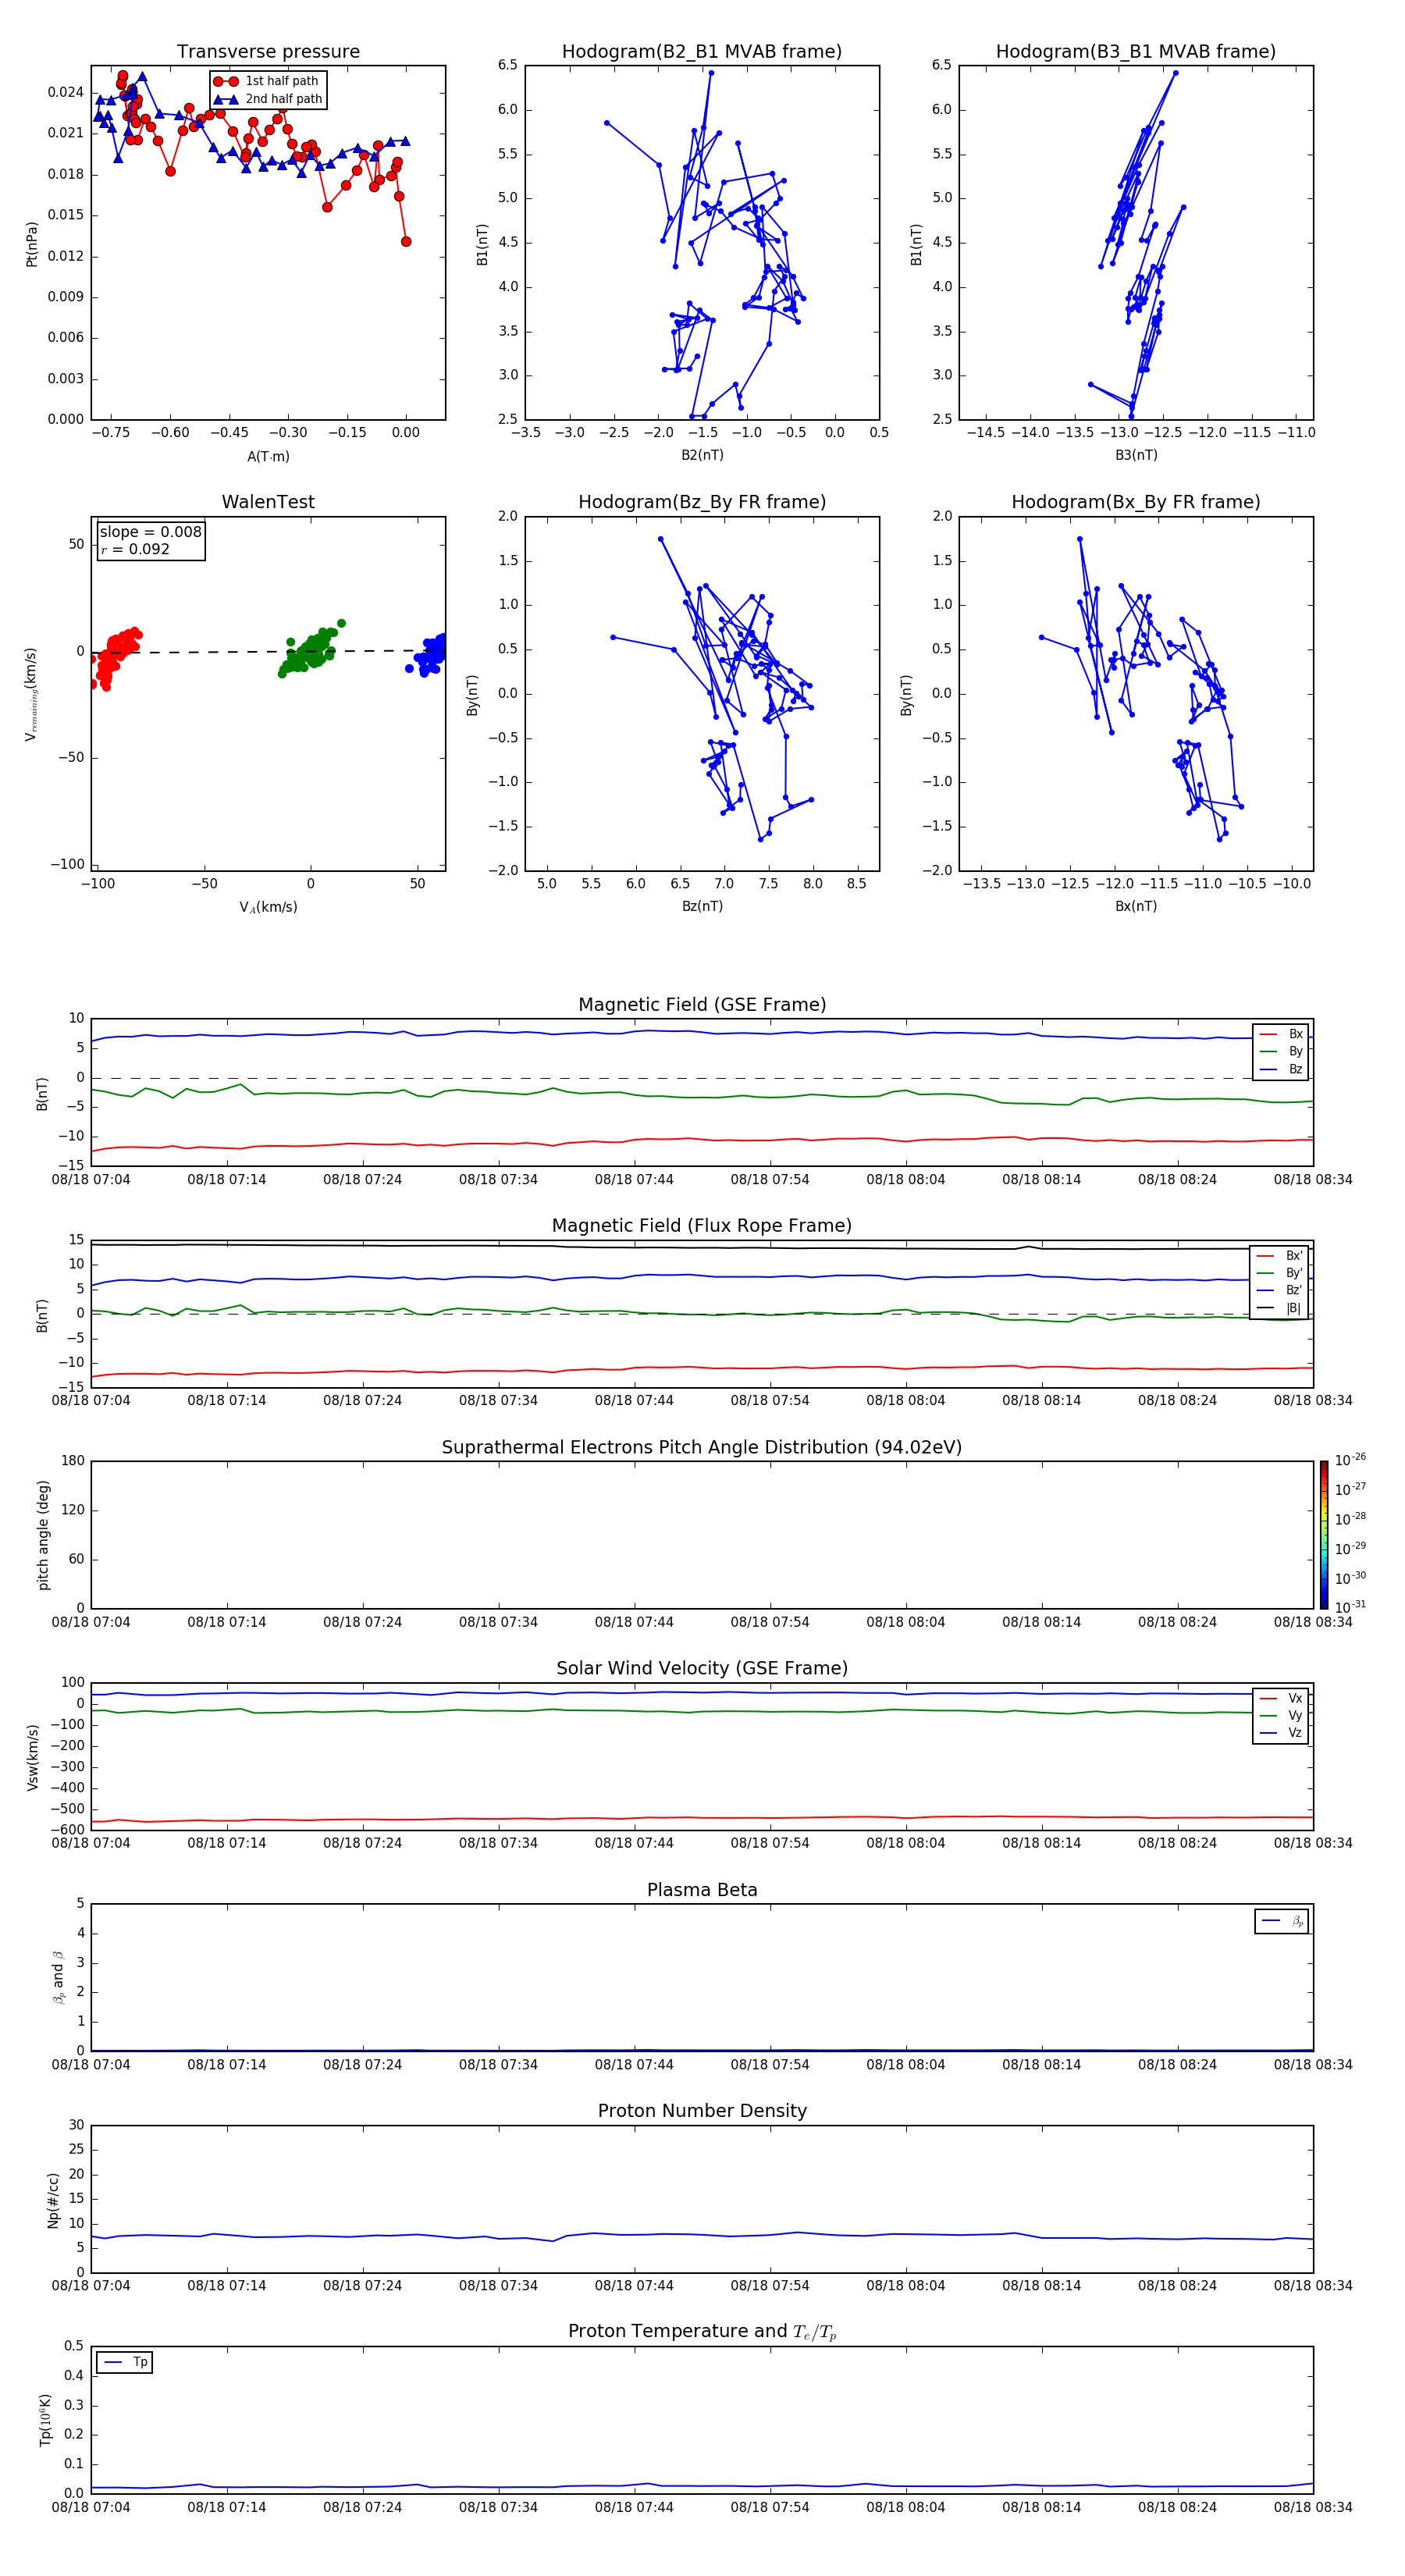
Task: Click 'Hodogram(B2_B1 MVAB frame)' title
Action: 702,52
